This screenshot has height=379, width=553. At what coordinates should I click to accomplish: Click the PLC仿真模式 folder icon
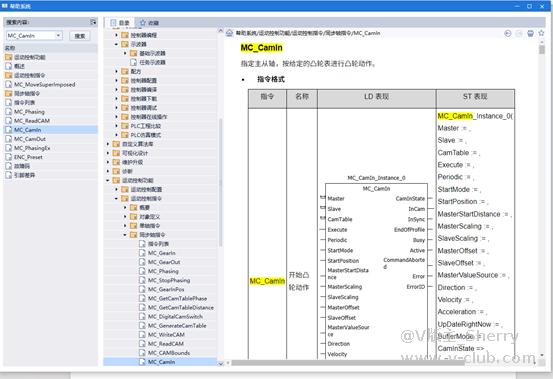point(125,135)
